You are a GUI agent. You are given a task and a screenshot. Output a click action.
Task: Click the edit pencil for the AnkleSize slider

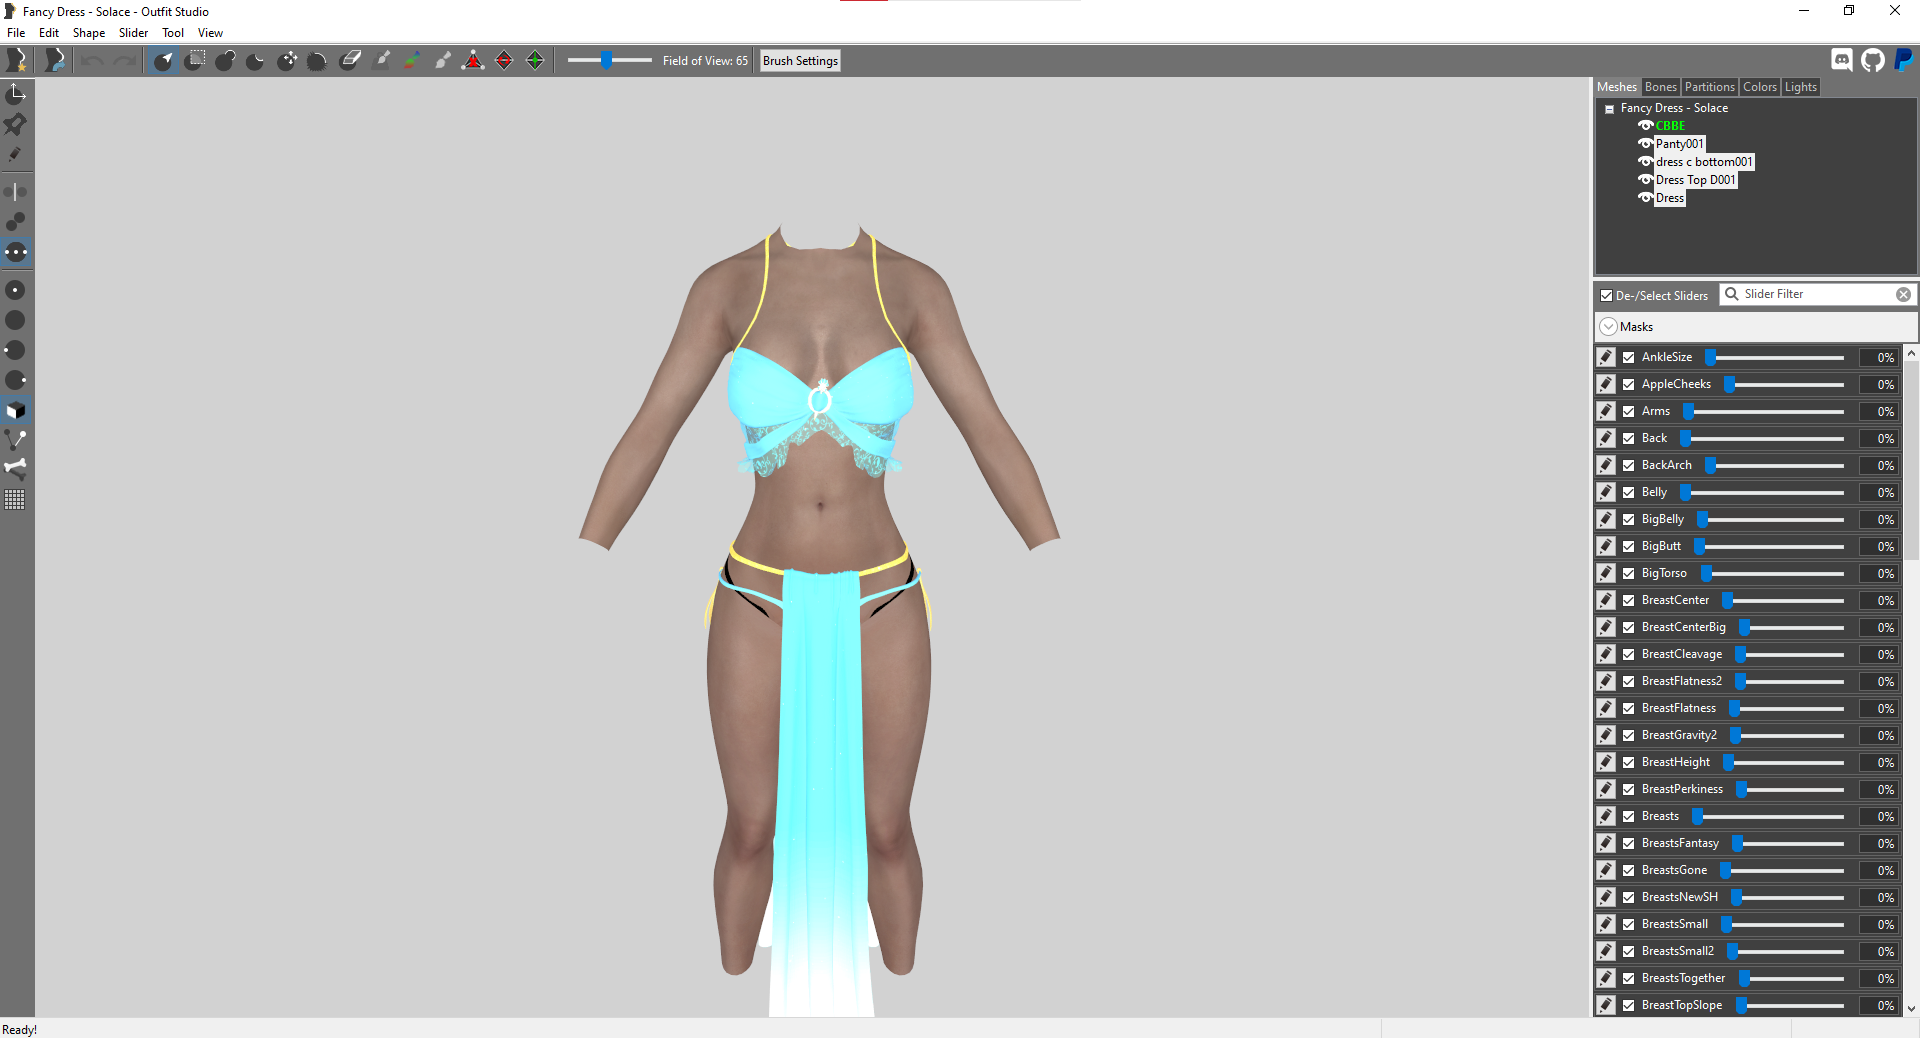pos(1606,357)
